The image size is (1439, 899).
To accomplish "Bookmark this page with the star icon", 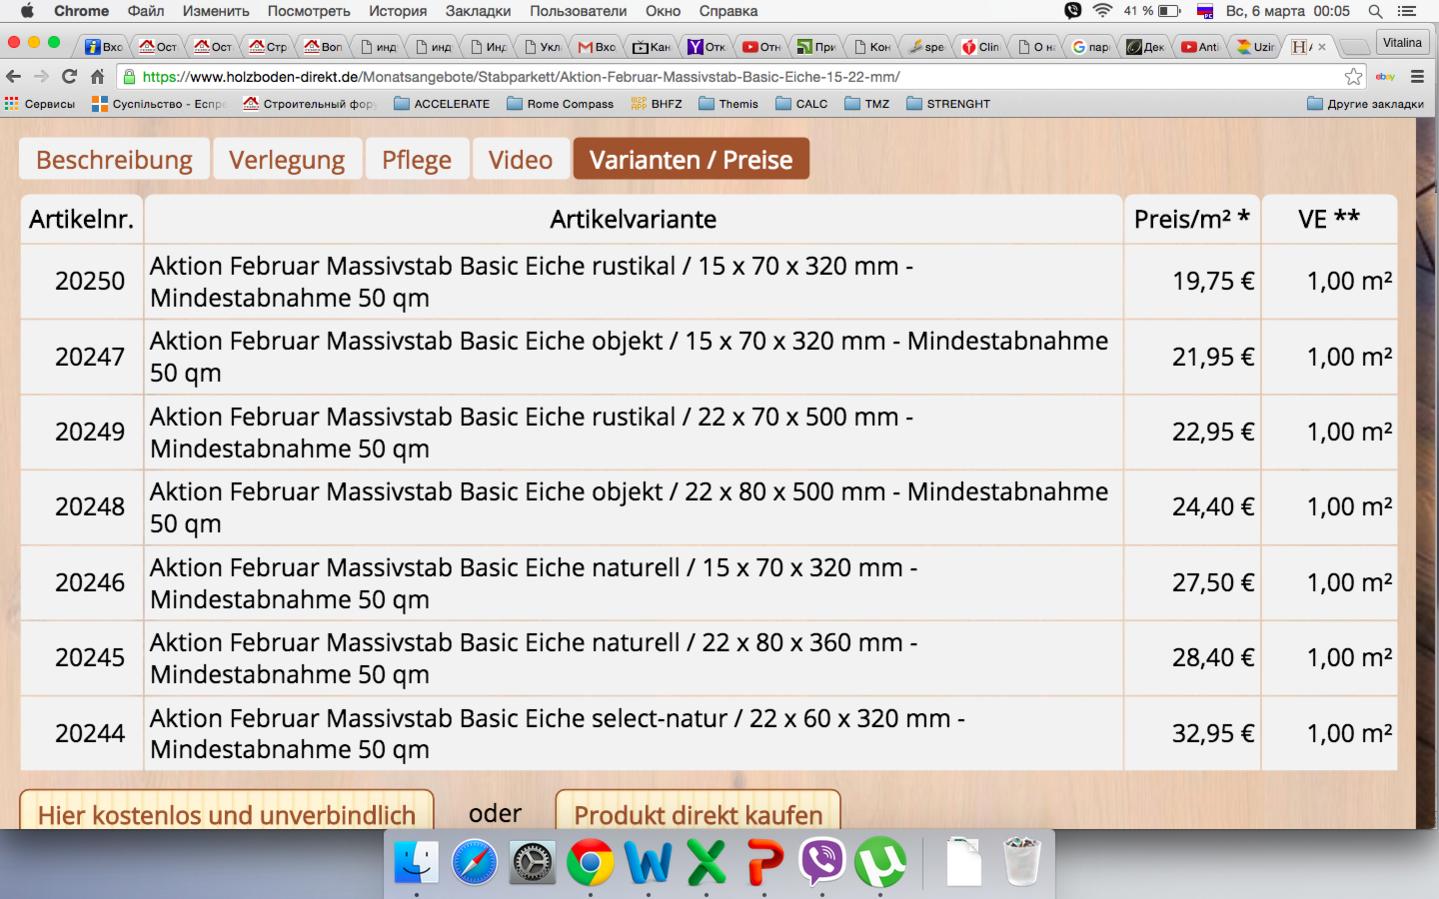I will (1353, 76).
